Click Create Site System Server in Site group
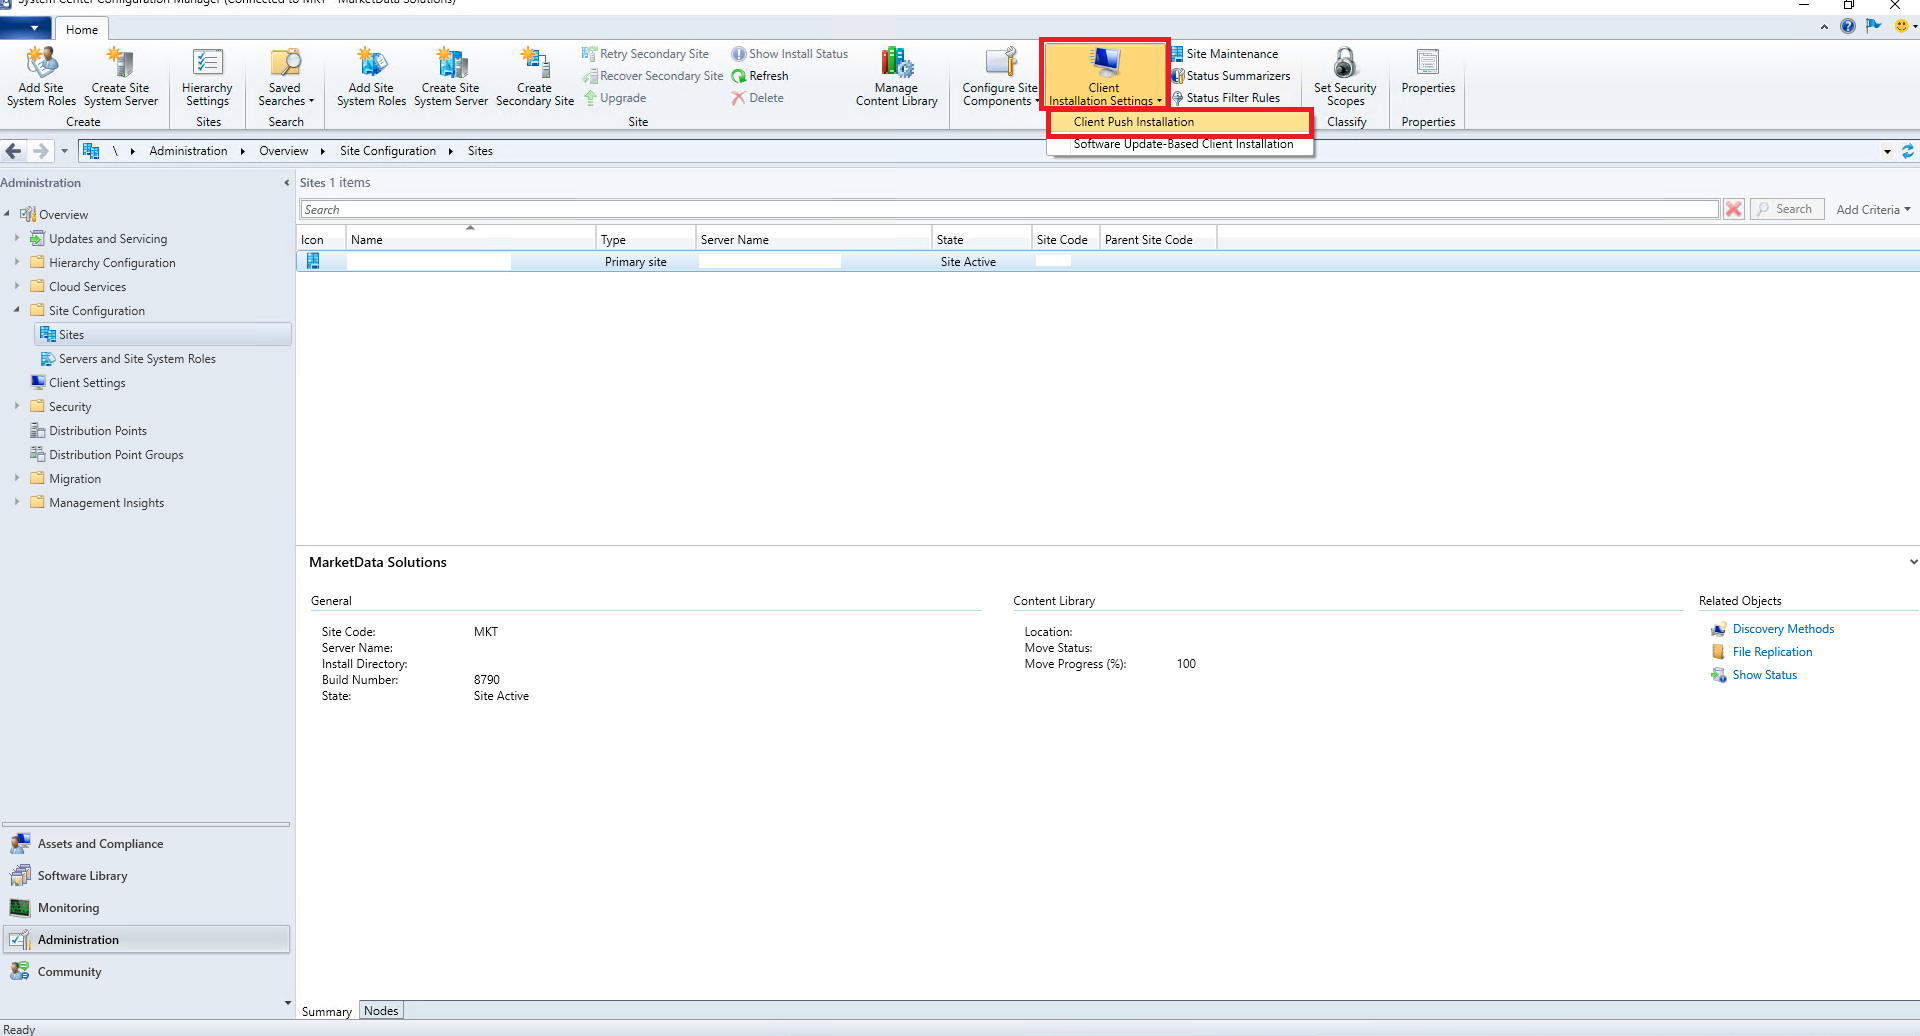This screenshot has width=1920, height=1036. pyautogui.click(x=451, y=77)
